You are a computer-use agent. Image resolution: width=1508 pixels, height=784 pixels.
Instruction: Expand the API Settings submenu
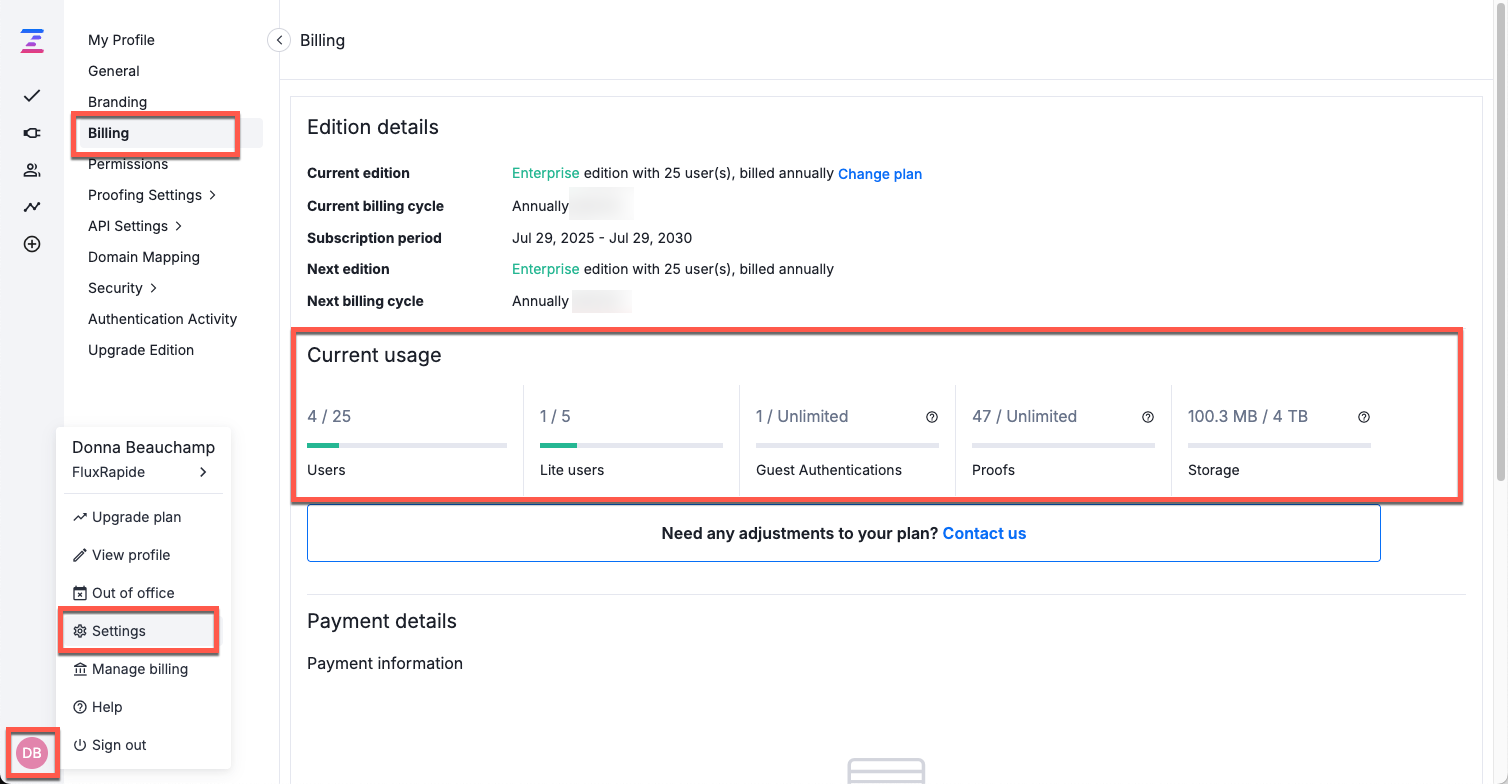tap(135, 226)
